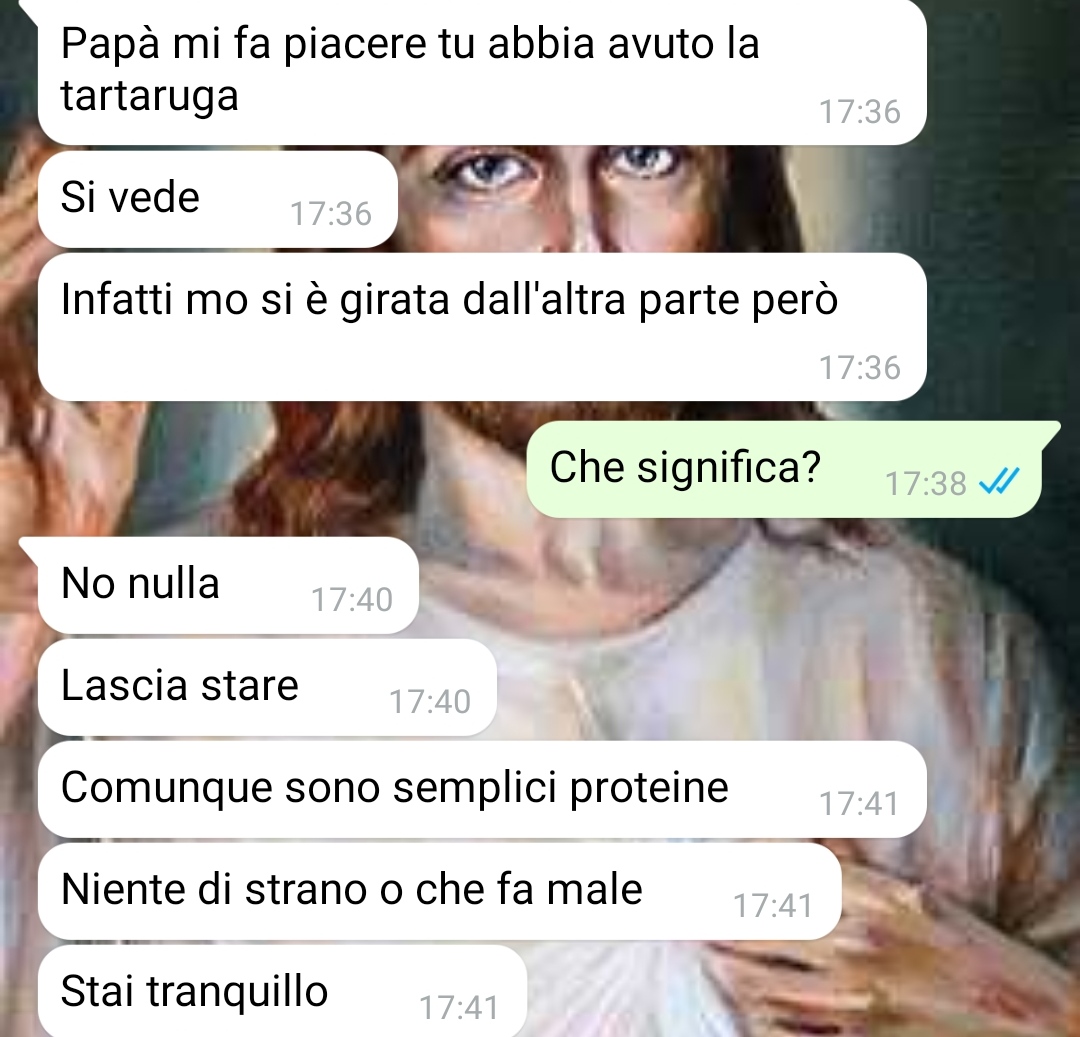1080x1037 pixels.
Task: Tap the 17:41 timestamp beside 'Niente di strano'
Action: pyautogui.click(x=773, y=905)
